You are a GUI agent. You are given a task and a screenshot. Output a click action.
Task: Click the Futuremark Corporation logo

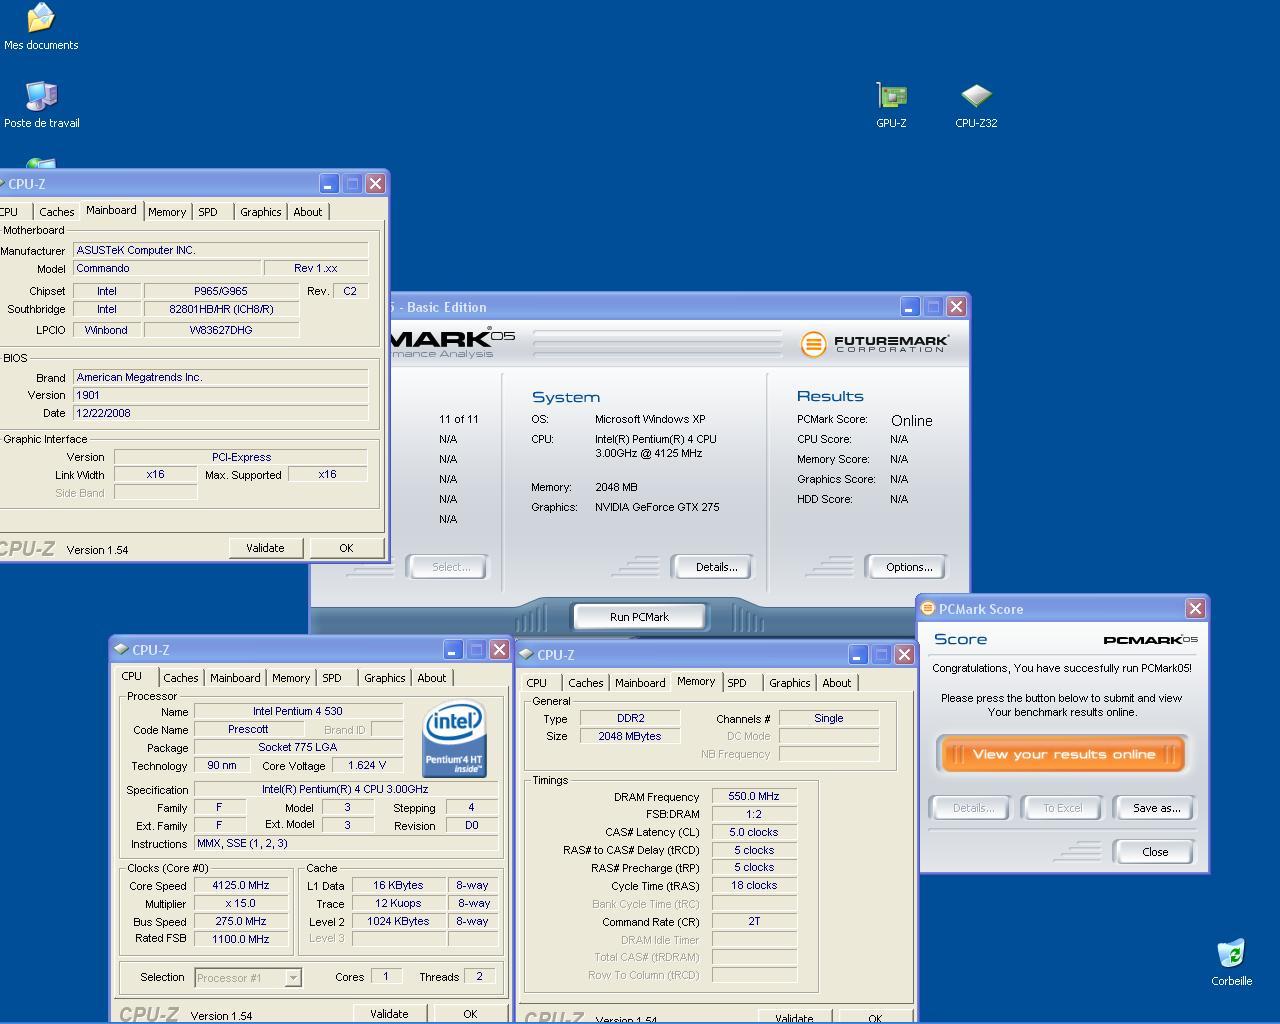click(x=874, y=343)
